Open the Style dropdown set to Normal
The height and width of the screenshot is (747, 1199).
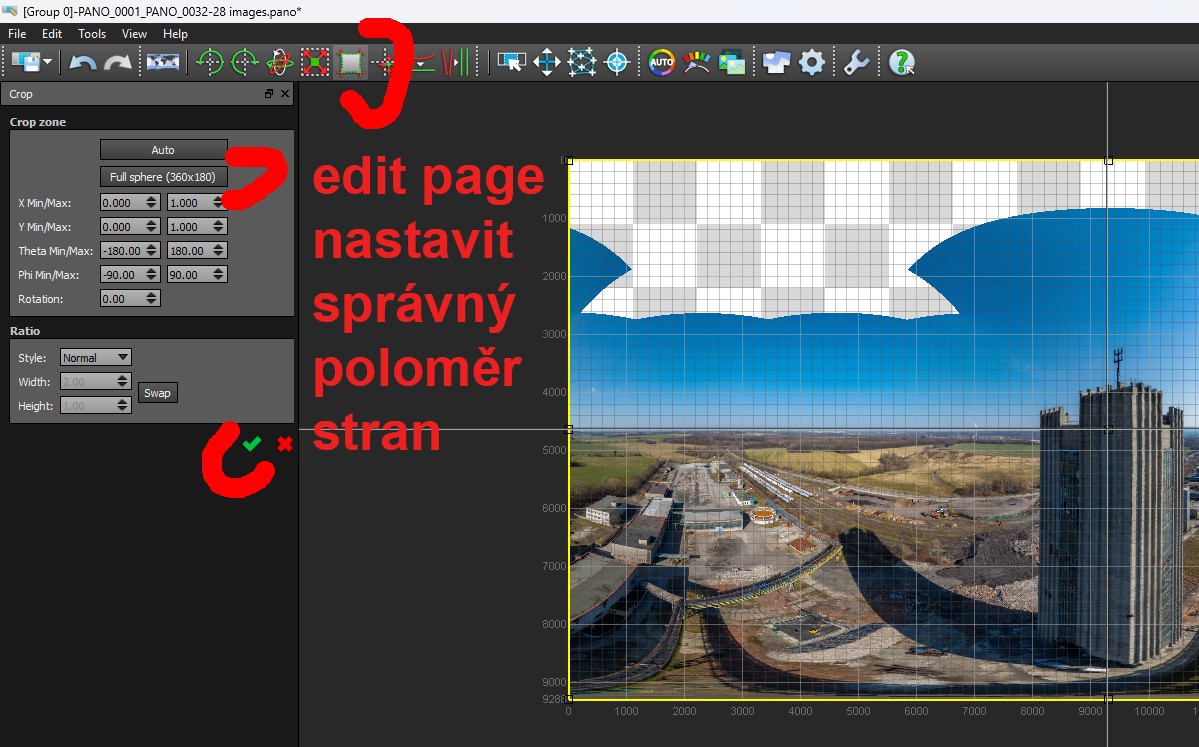point(96,357)
